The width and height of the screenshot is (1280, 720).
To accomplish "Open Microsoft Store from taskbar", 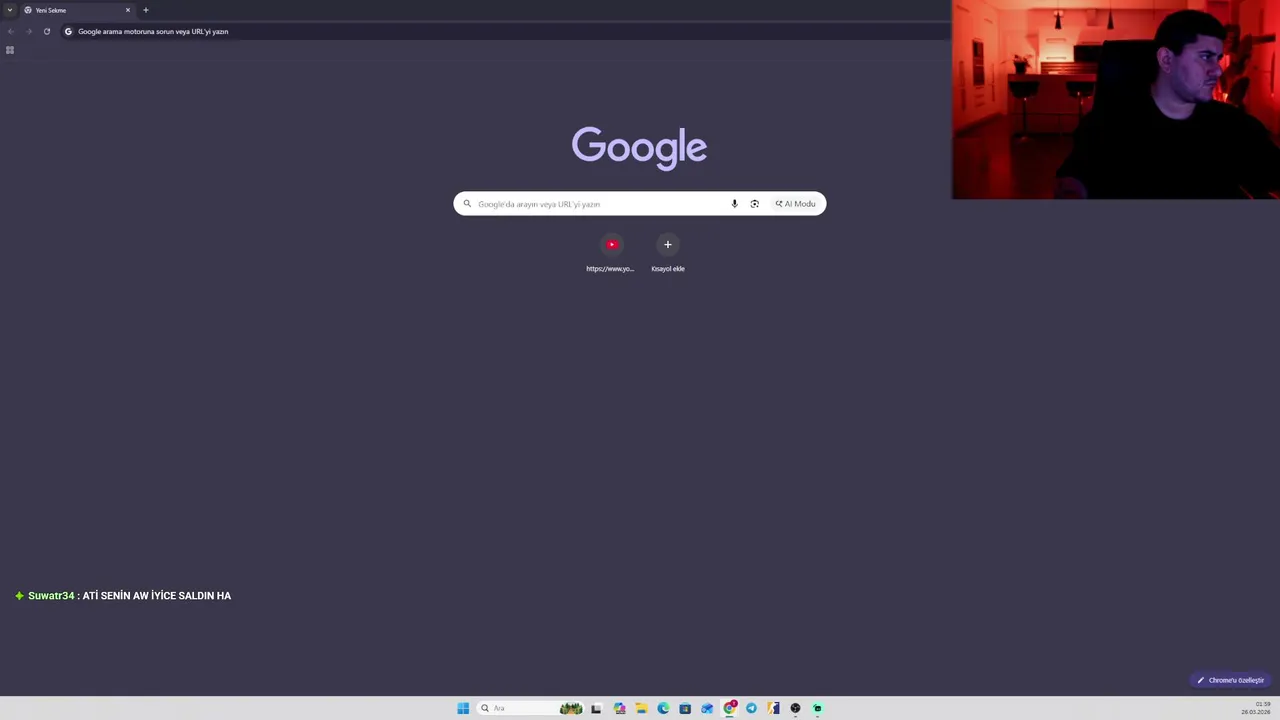I will (x=685, y=708).
